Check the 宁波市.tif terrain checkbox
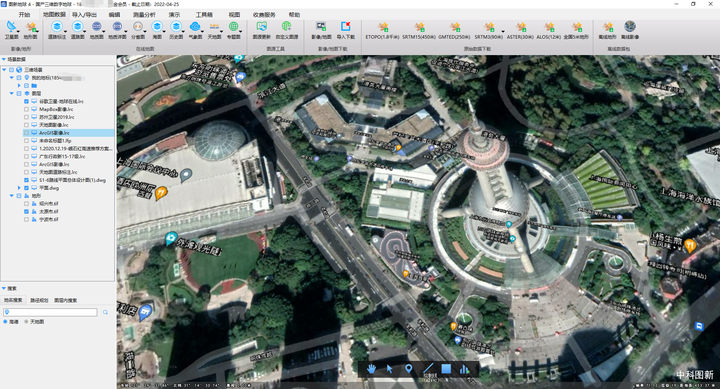This screenshot has width=720, height=389. [26, 220]
